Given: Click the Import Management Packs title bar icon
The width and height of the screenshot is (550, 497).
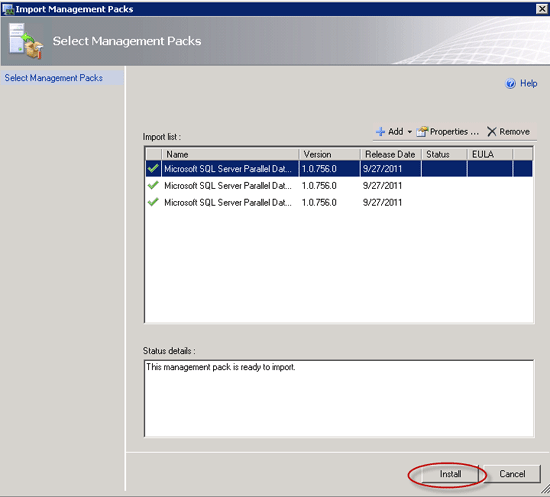Looking at the screenshot, I should coord(8,9).
